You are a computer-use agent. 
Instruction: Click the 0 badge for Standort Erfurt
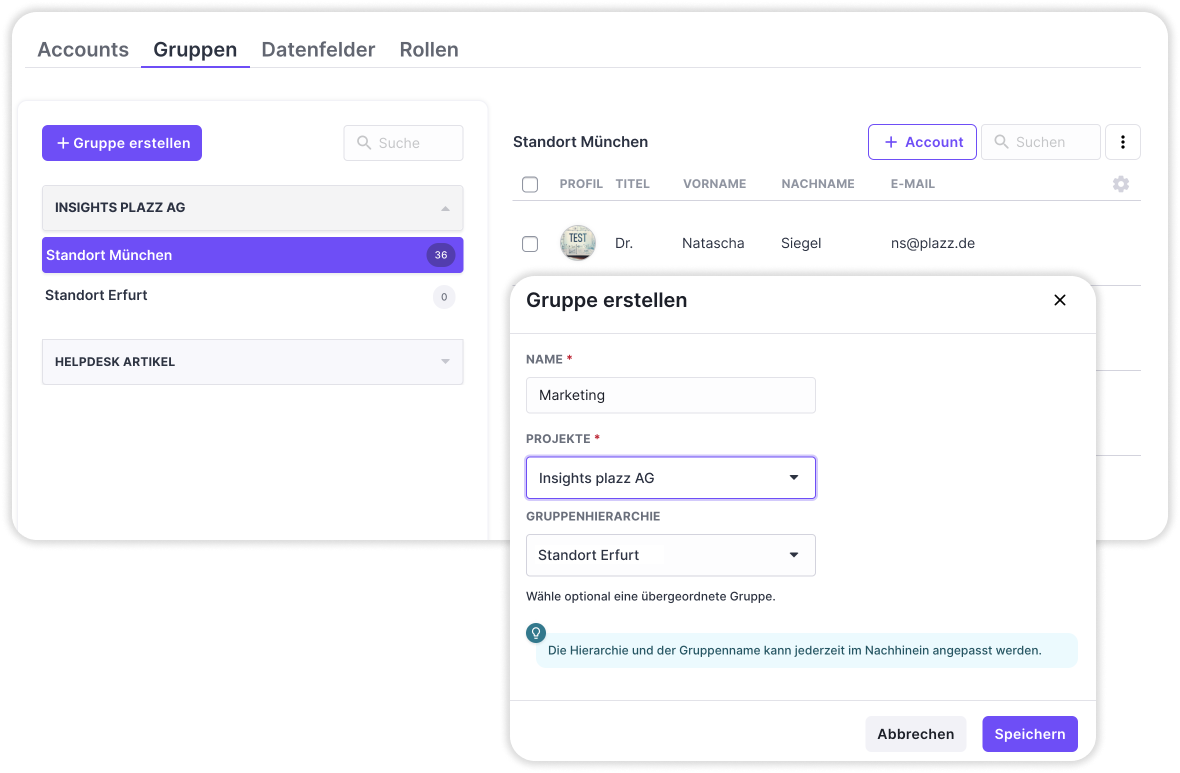(x=444, y=296)
